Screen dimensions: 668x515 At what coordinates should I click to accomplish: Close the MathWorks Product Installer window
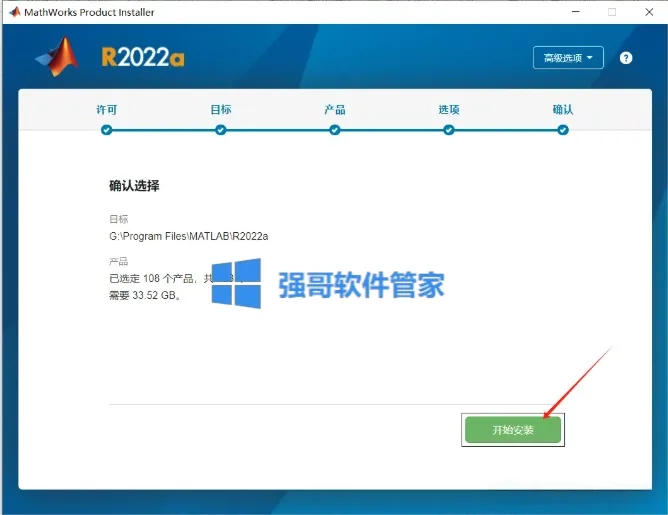(x=649, y=12)
